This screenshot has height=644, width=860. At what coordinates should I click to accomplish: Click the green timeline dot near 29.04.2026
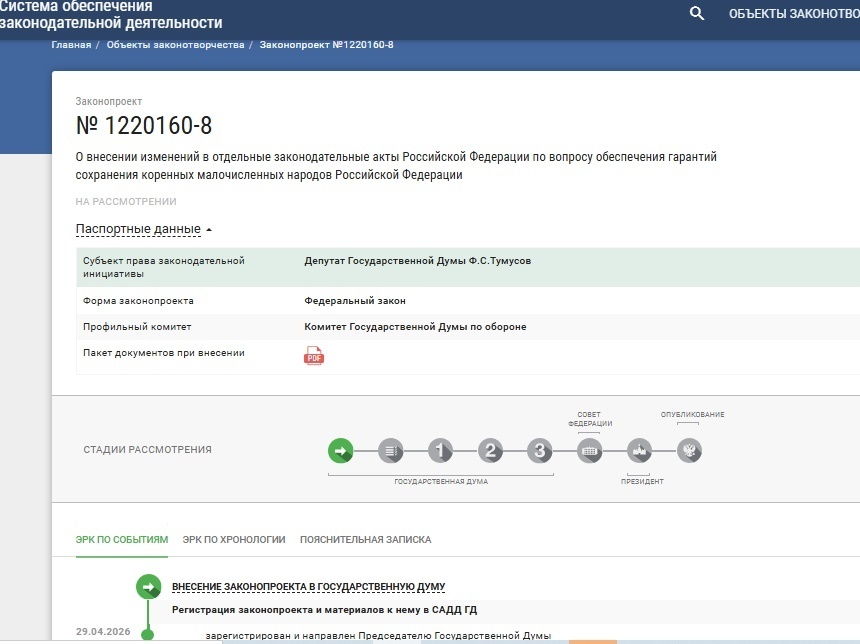click(x=148, y=635)
